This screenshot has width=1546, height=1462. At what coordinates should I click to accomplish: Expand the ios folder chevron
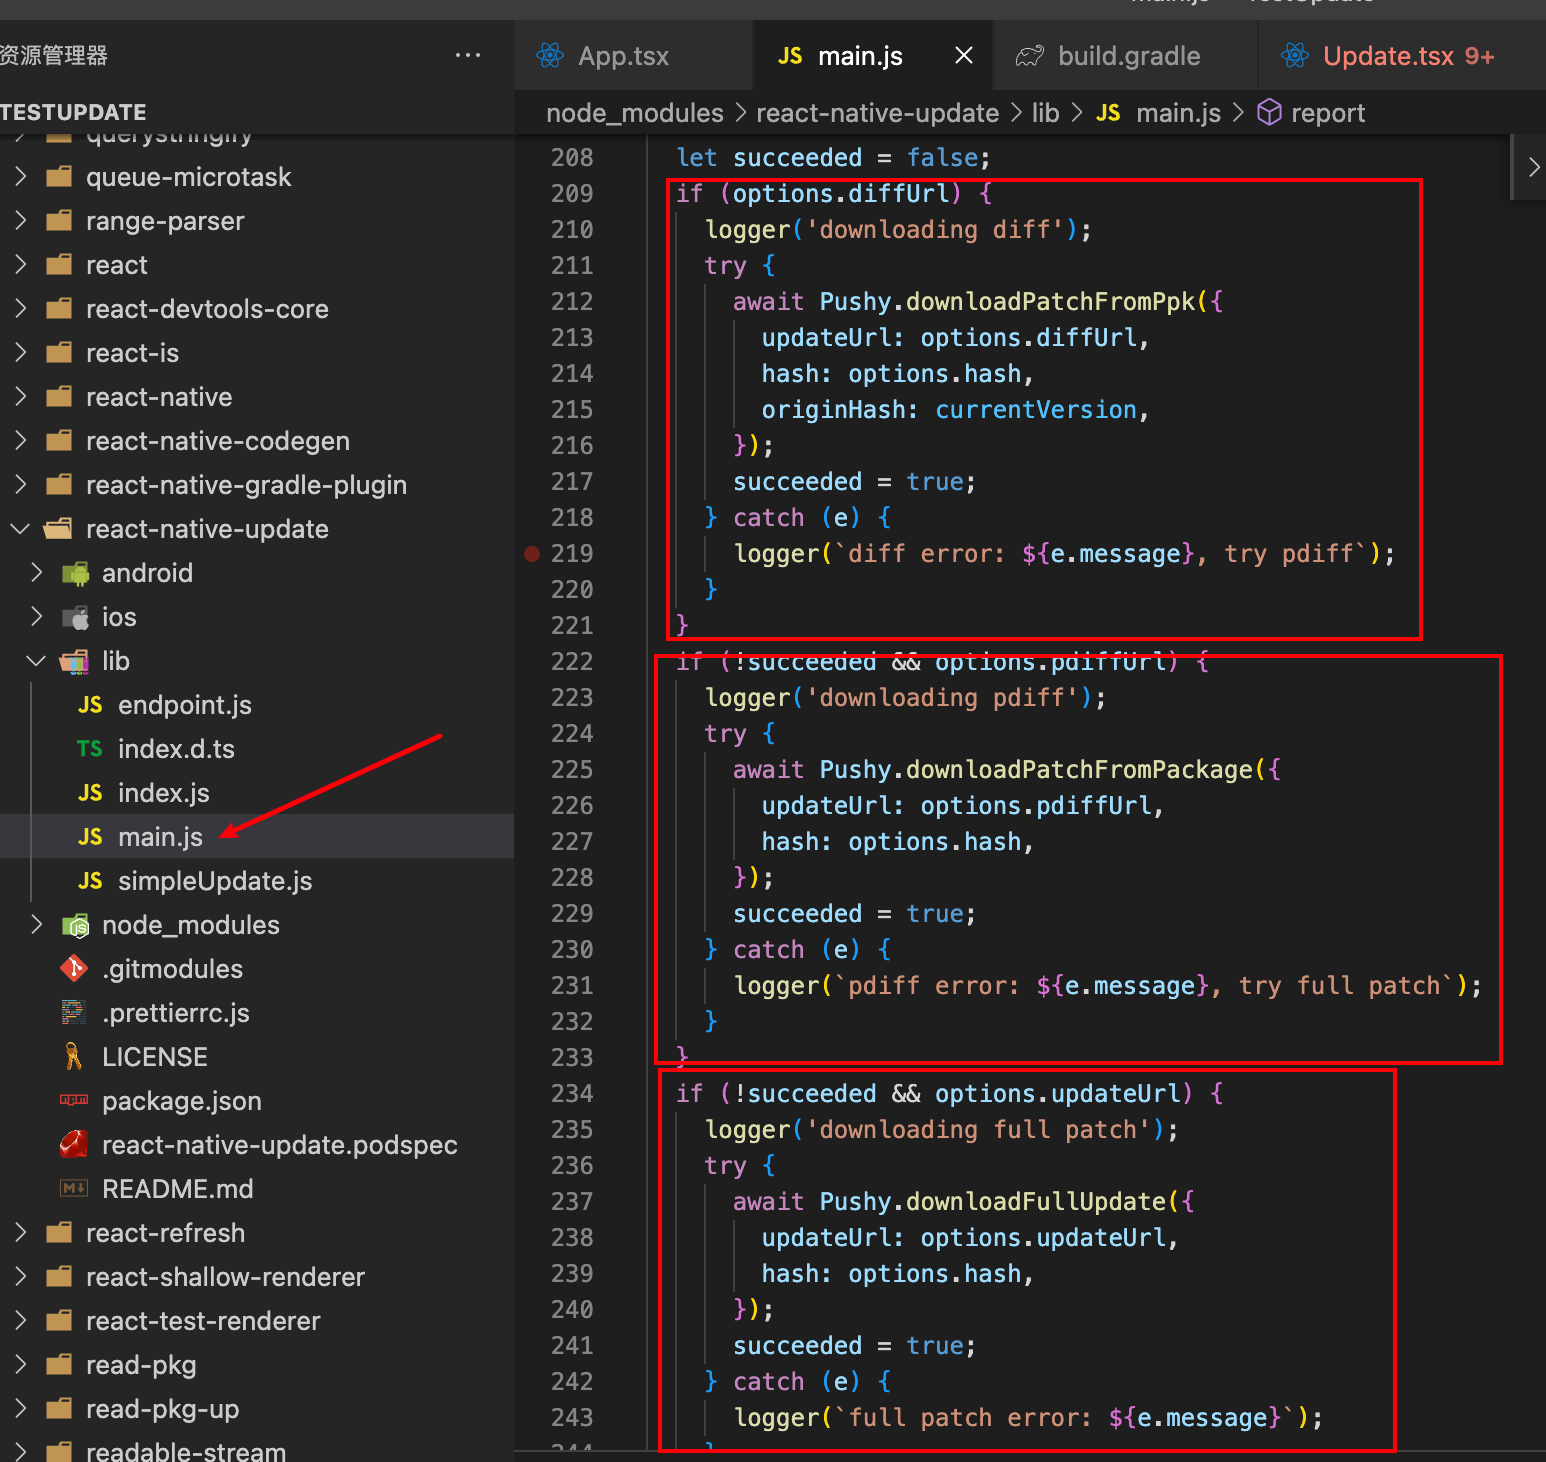37,617
